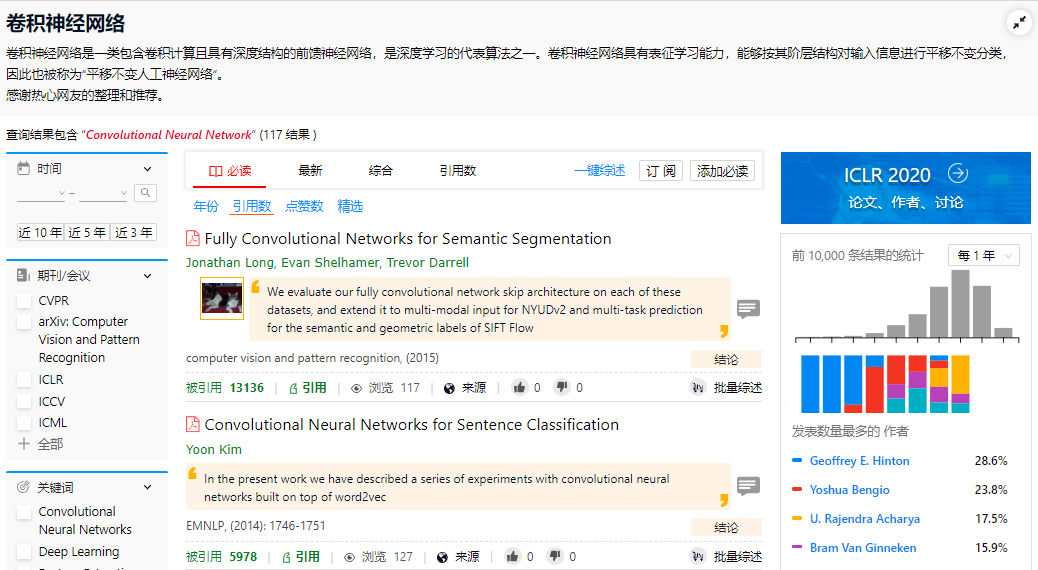Image resolution: width=1038 pixels, height=570 pixels.
Task: Open PDF icon for Fully Convolutional Networks
Action: pos(193,238)
